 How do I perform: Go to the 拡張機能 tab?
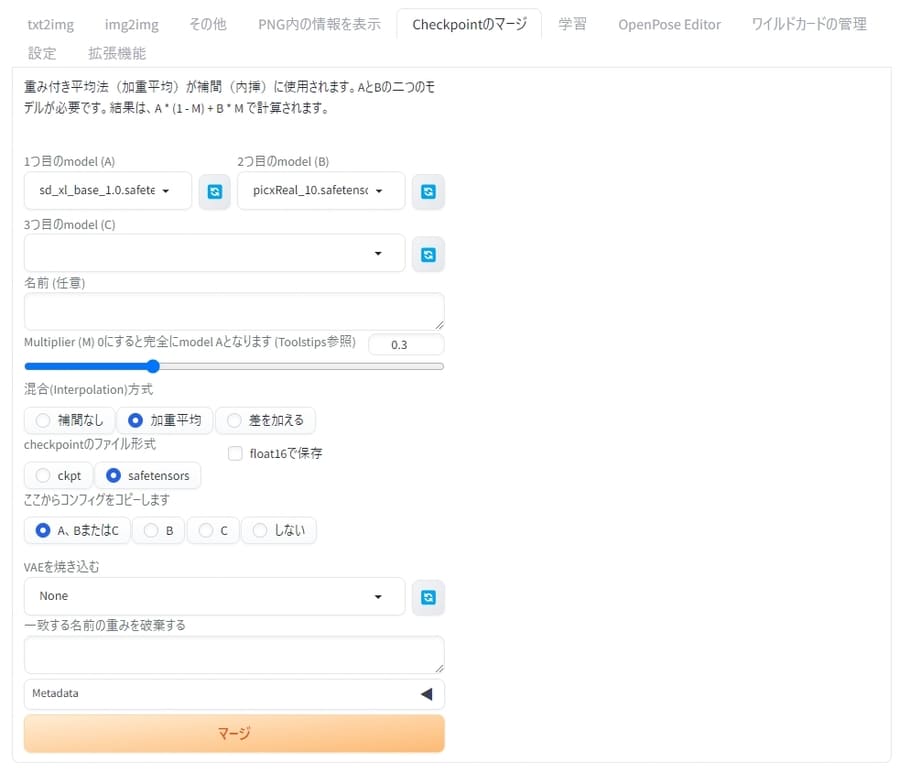point(116,53)
